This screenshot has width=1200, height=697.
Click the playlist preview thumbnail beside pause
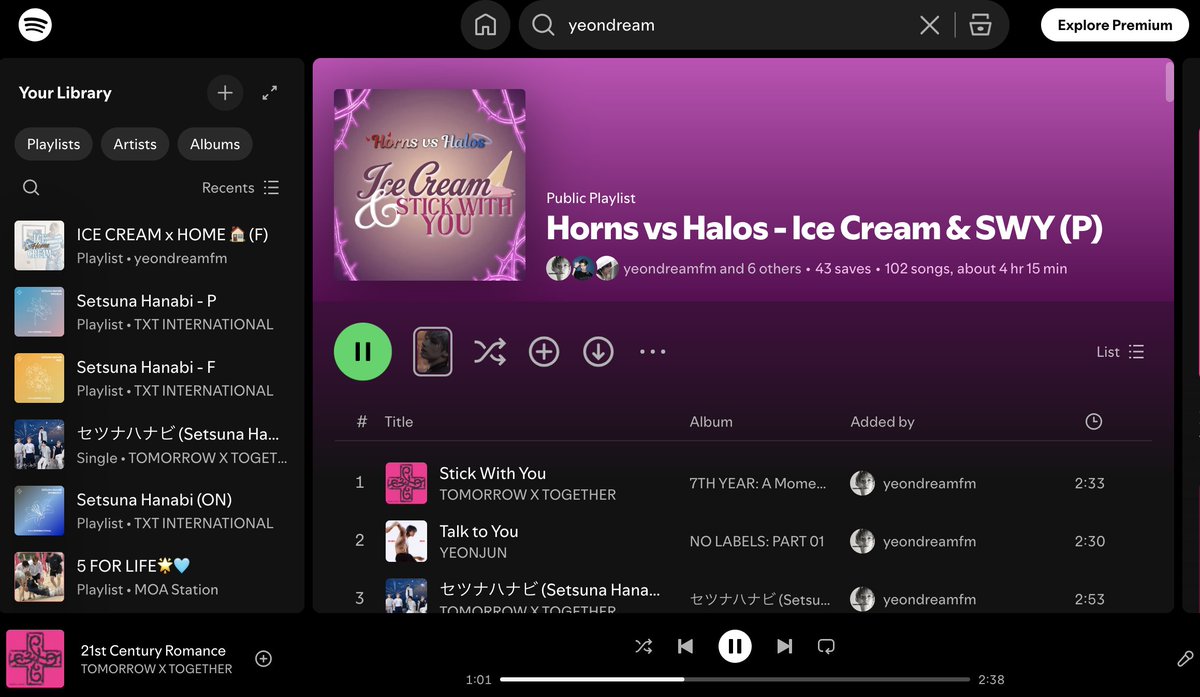coord(433,352)
